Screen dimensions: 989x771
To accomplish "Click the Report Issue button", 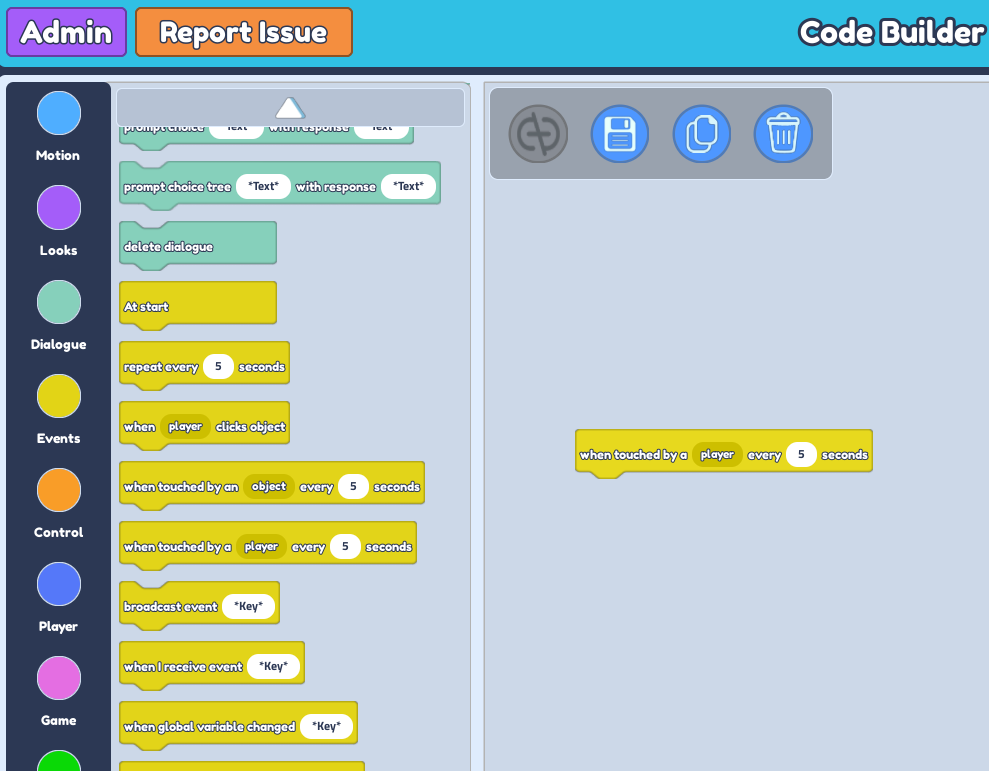I will pos(244,33).
